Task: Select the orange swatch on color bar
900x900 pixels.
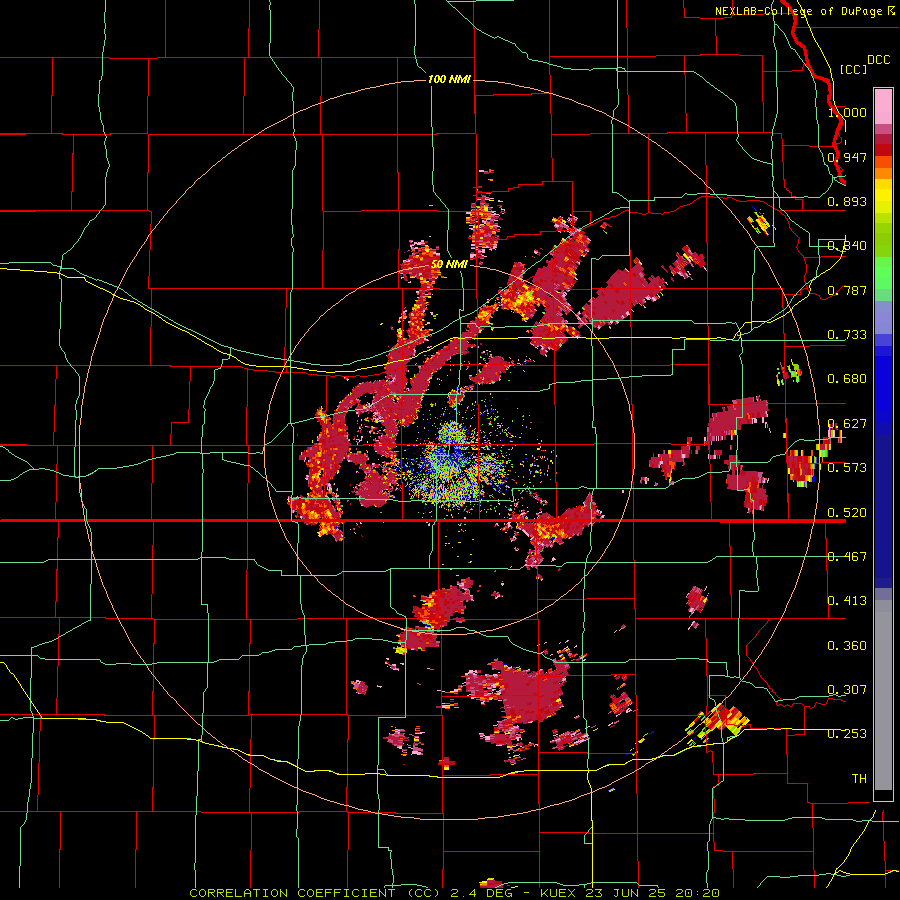Action: [883, 173]
